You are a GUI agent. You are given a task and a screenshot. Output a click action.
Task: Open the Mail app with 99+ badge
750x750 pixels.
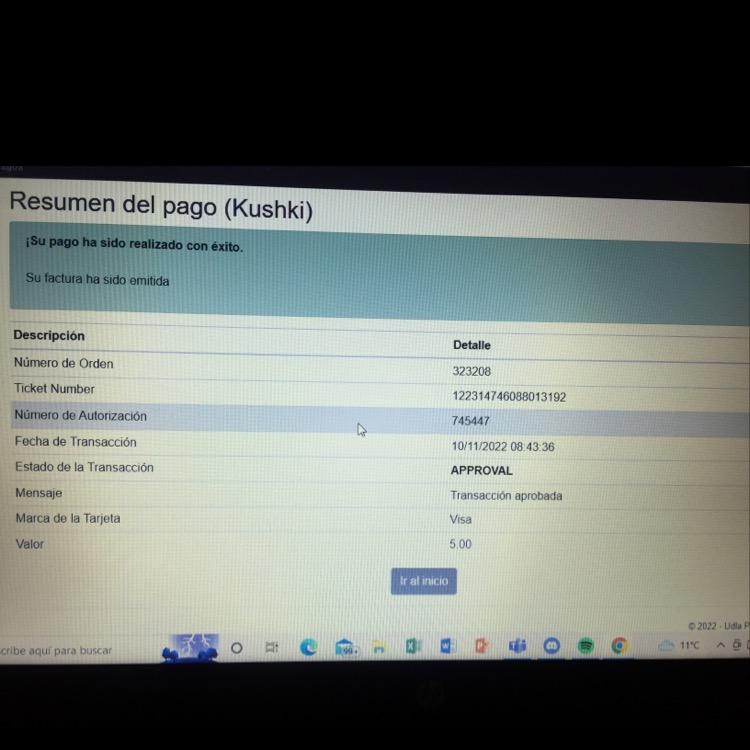pos(346,648)
